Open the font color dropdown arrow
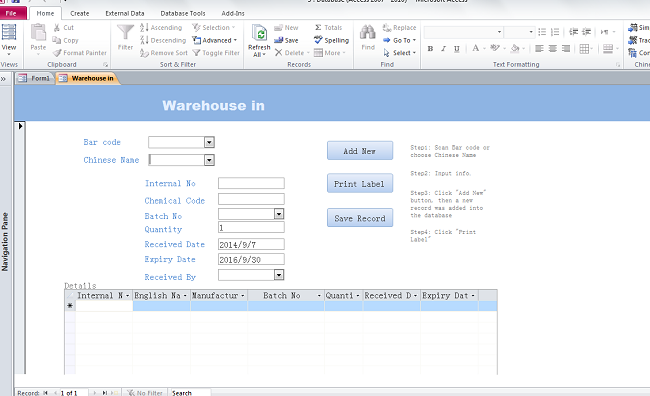 tap(484, 49)
